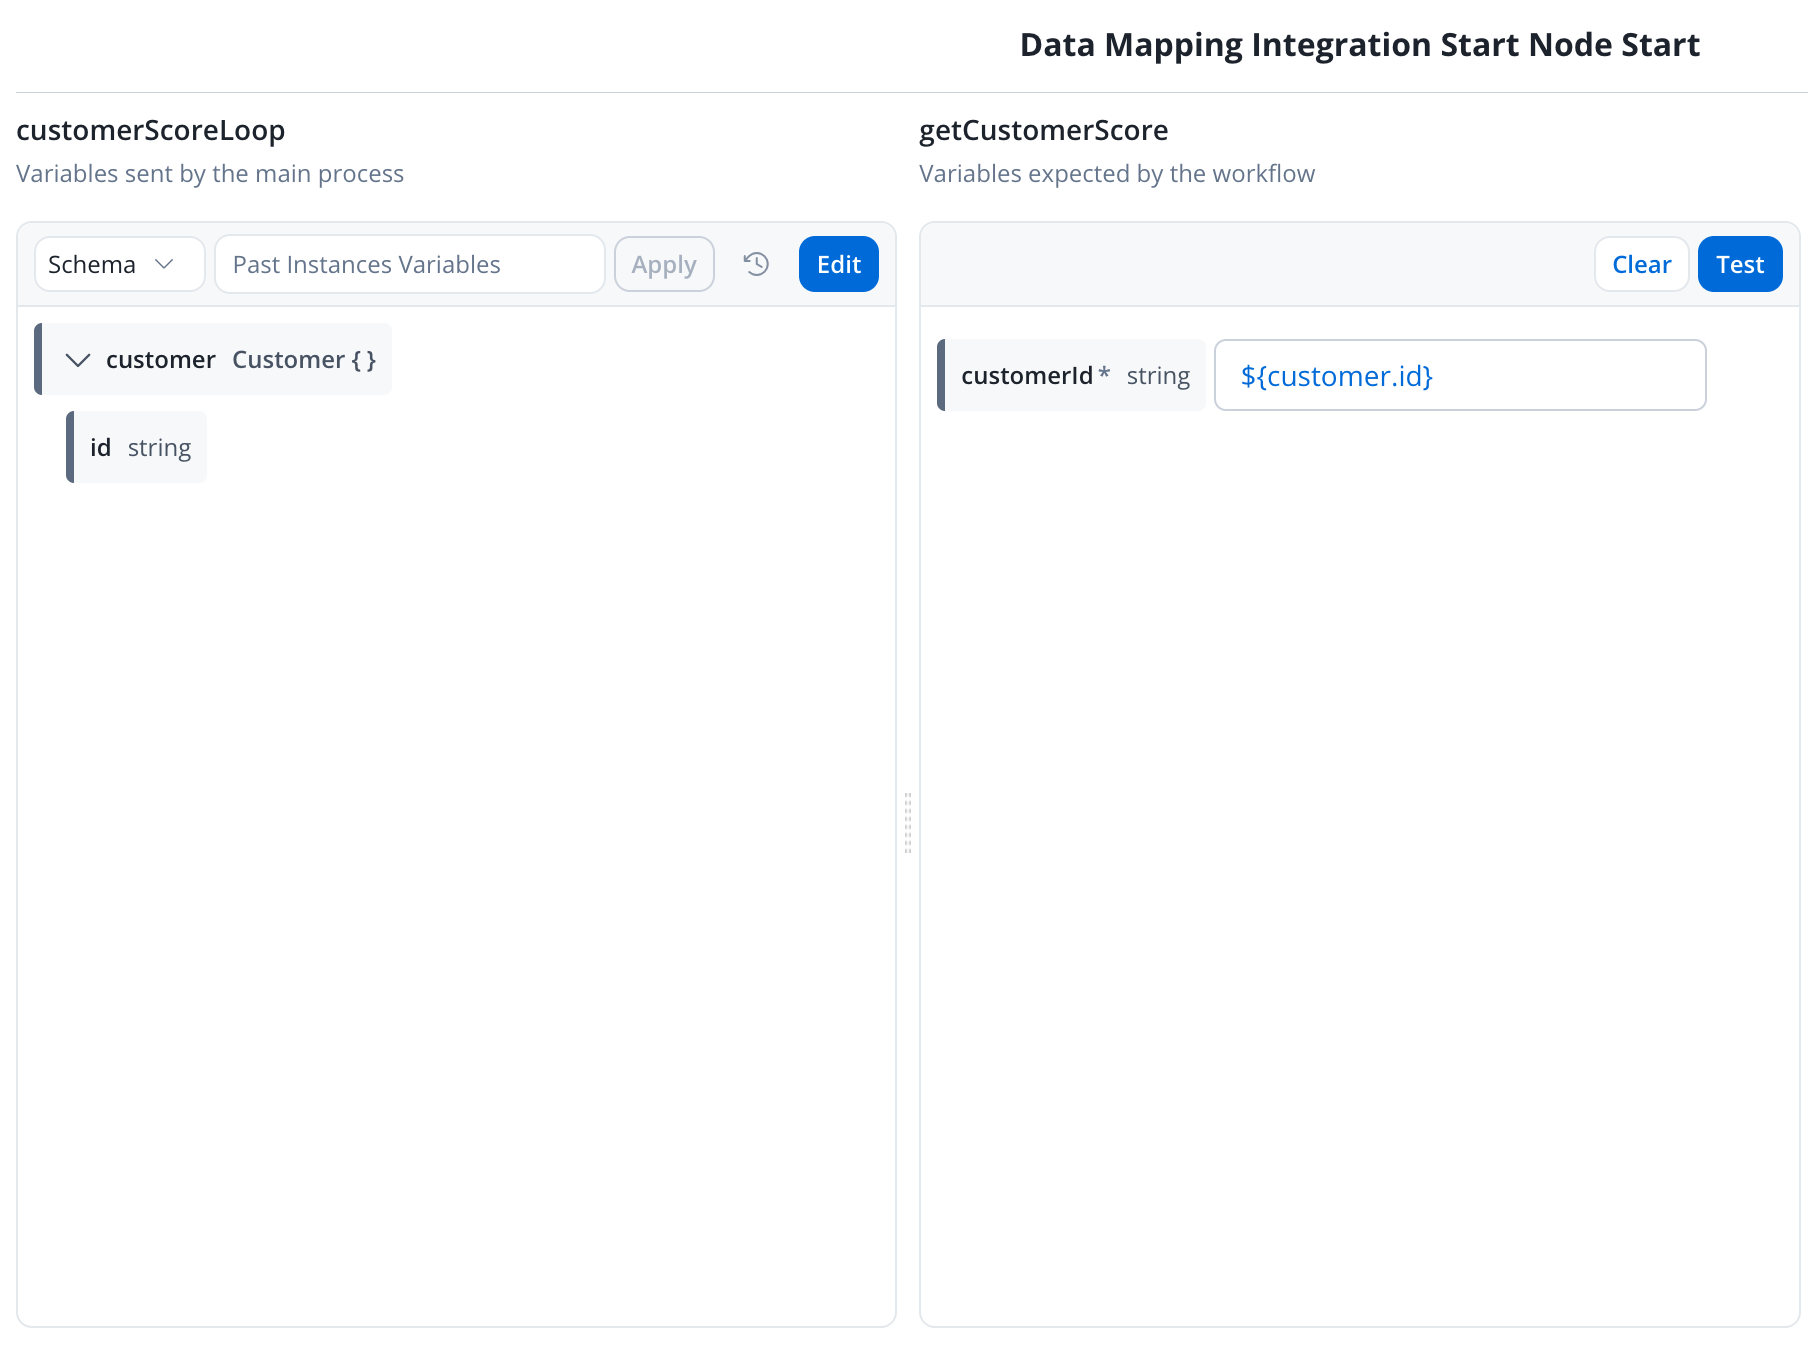
Task: Click the Past Instances Variables field
Action: coord(410,264)
